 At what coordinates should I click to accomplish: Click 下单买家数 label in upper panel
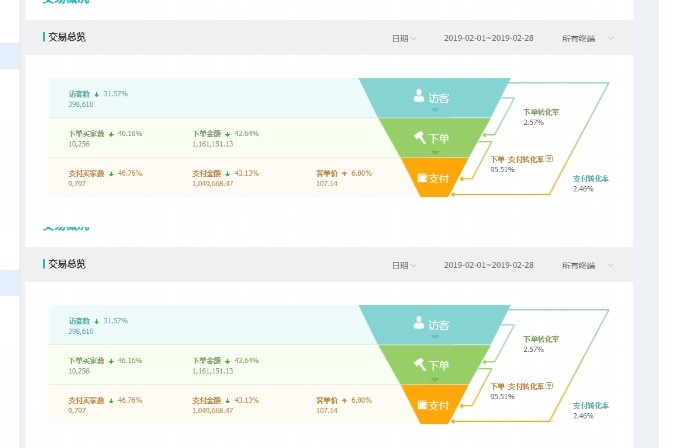click(86, 134)
